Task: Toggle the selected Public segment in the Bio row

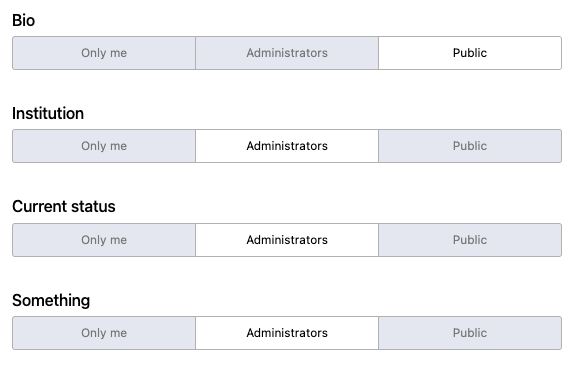Action: coord(470,53)
